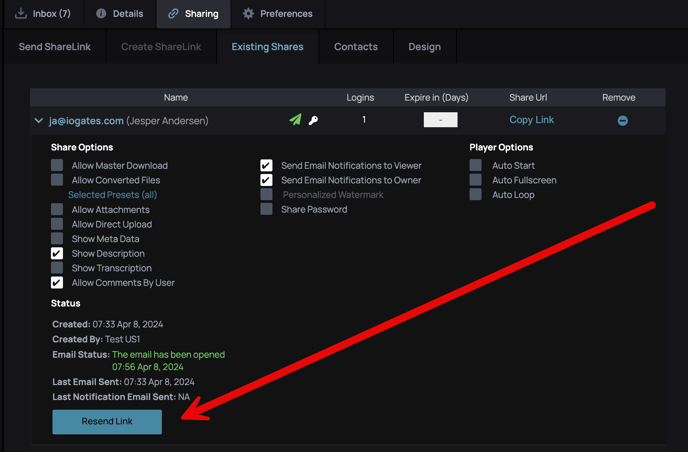The height and width of the screenshot is (452, 688).
Task: Click the blue minus remove share icon
Action: [622, 121]
